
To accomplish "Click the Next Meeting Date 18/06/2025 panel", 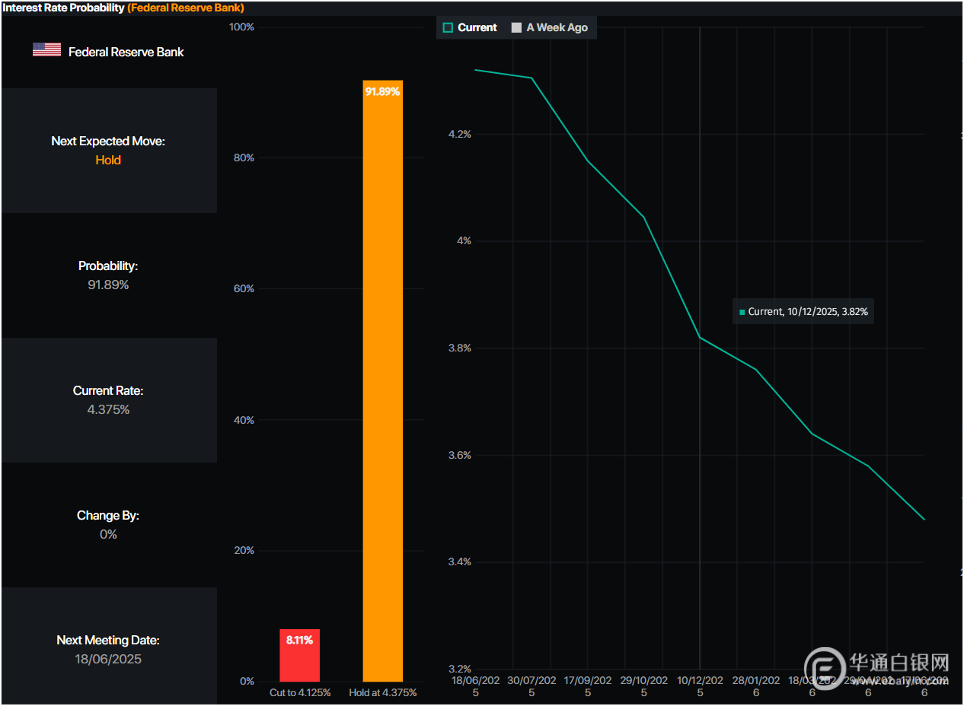I will click(x=108, y=649).
